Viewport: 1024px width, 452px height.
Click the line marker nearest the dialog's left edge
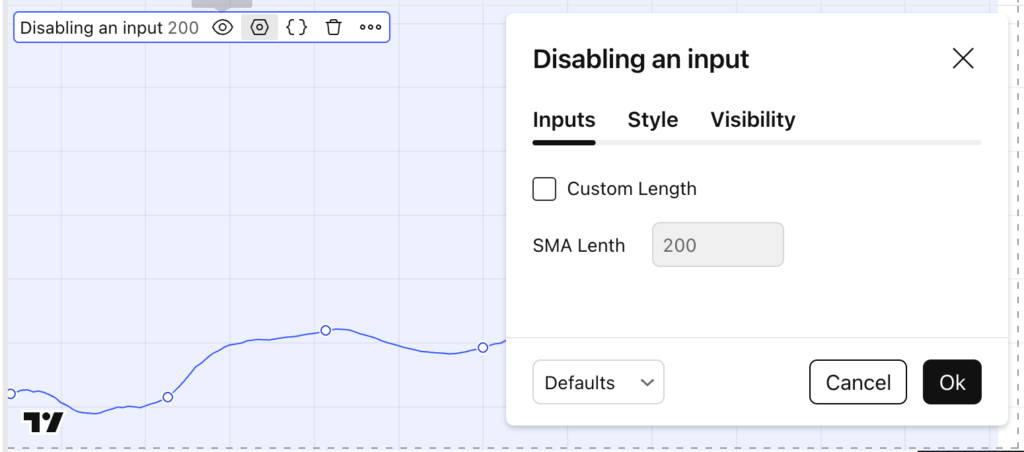point(483,347)
